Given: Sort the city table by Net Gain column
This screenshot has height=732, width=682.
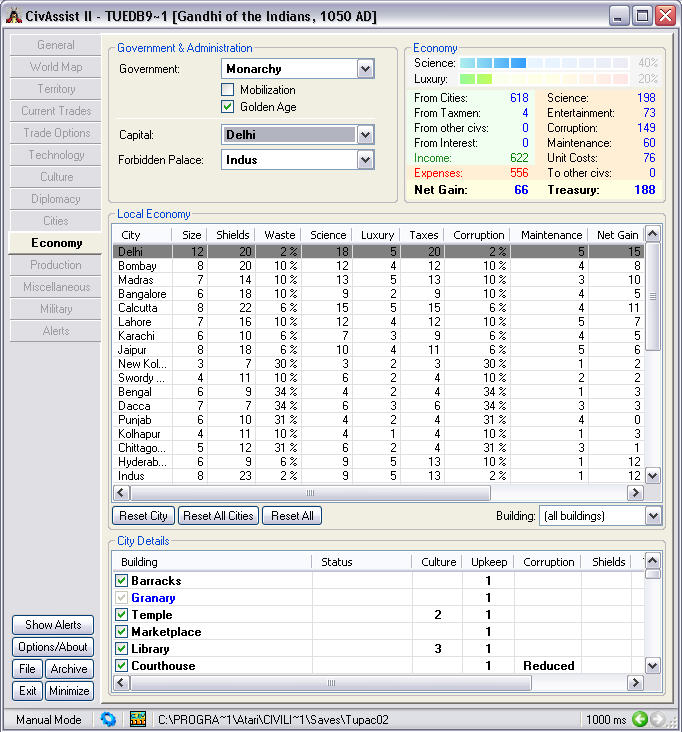Looking at the screenshot, I should click(x=617, y=235).
